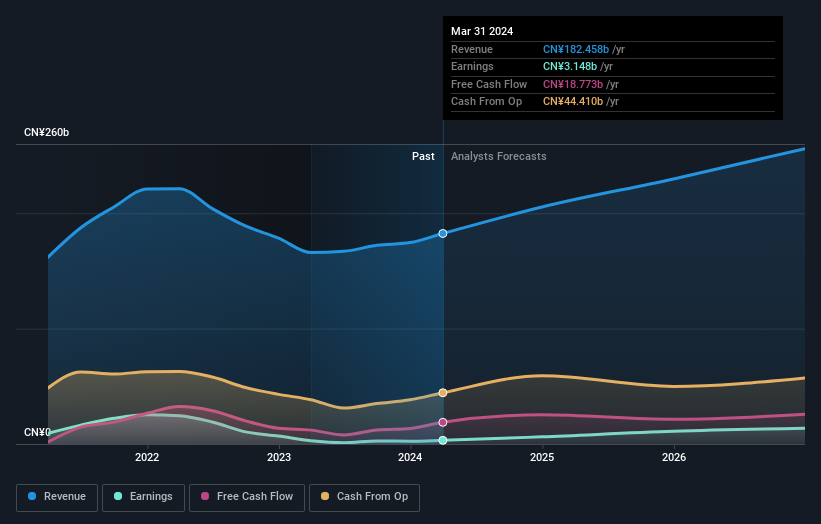Click the CN¥18.773b free cash flow value
This screenshot has height=524, width=821.
point(573,84)
